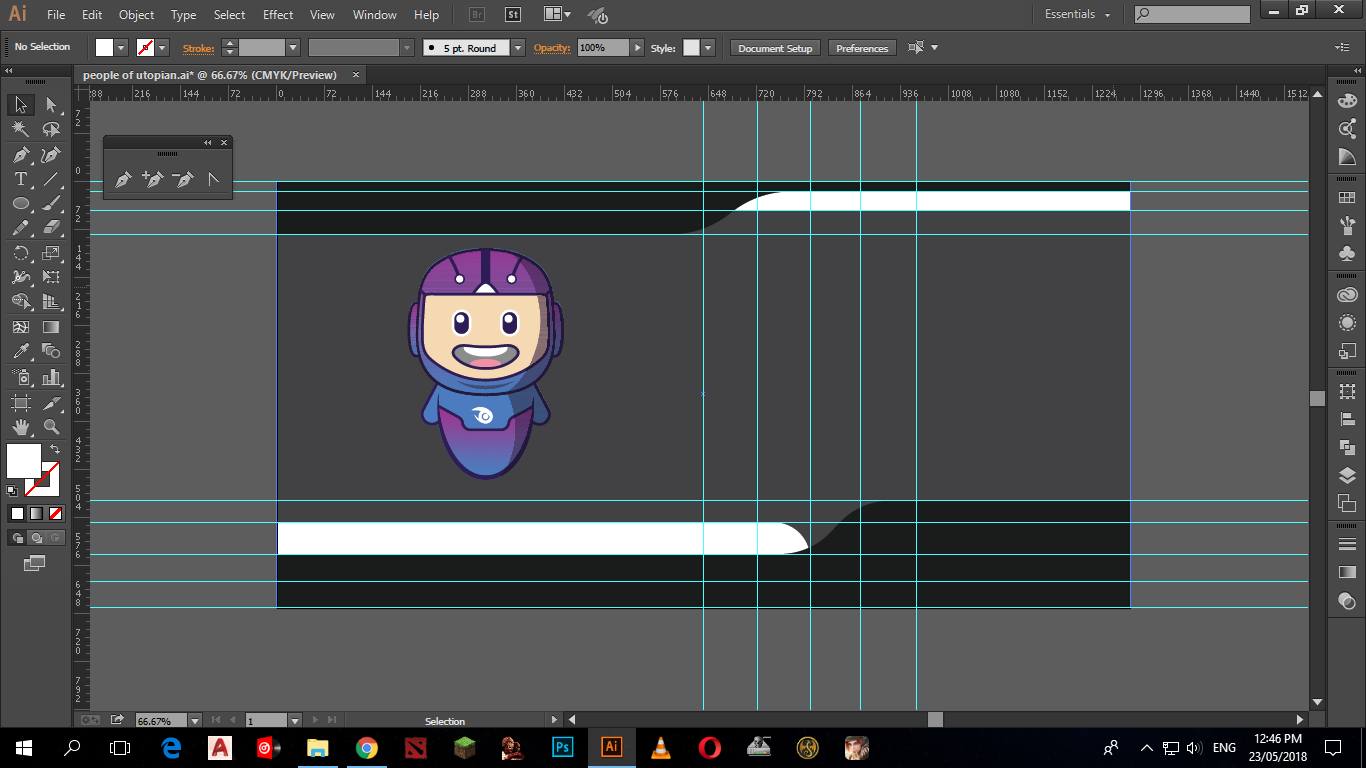Click the Preferences button
The image size is (1366, 768).
(x=861, y=48)
